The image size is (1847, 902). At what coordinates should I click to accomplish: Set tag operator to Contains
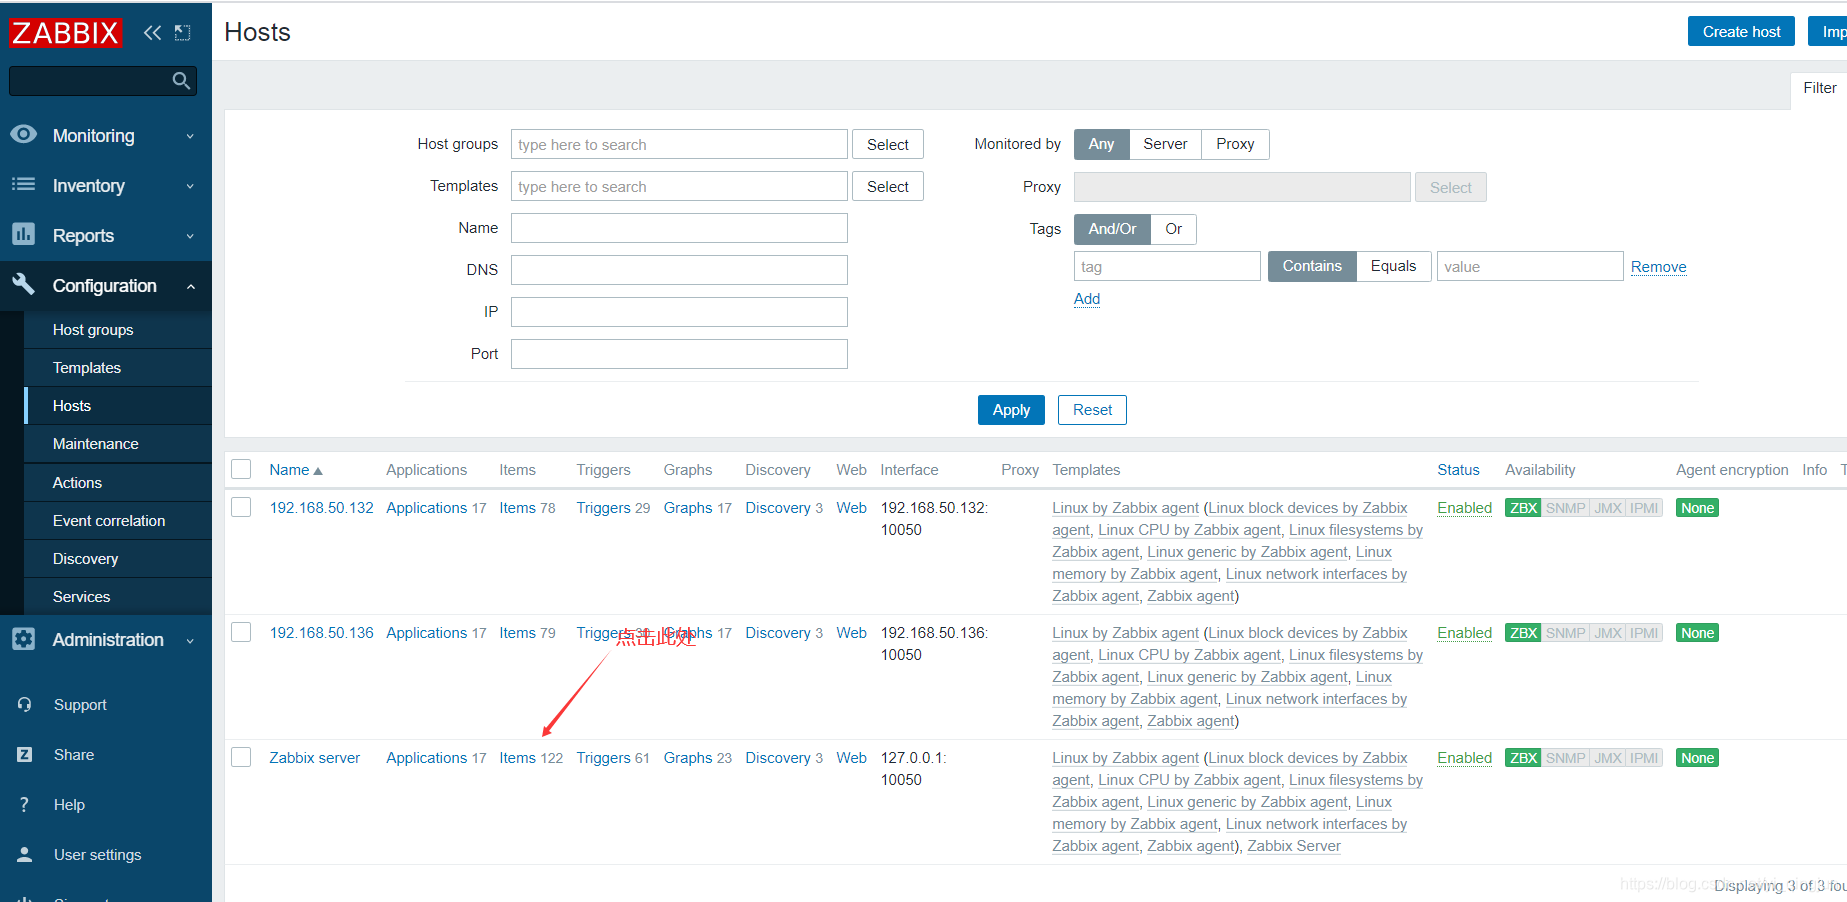point(1312,266)
